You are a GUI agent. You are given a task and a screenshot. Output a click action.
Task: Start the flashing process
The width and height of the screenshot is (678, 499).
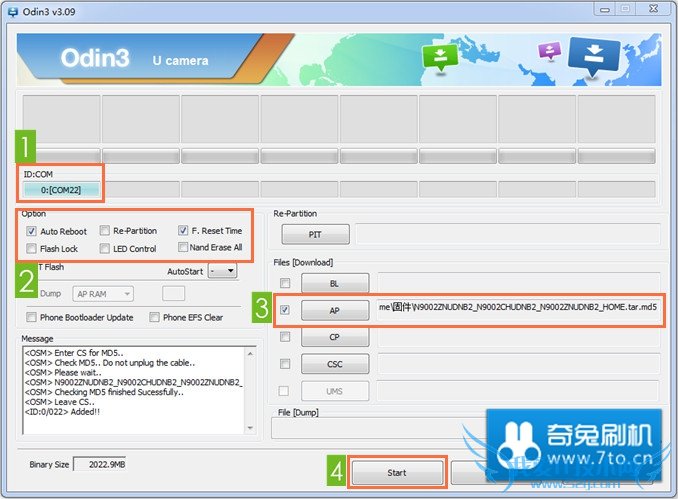pyautogui.click(x=397, y=473)
